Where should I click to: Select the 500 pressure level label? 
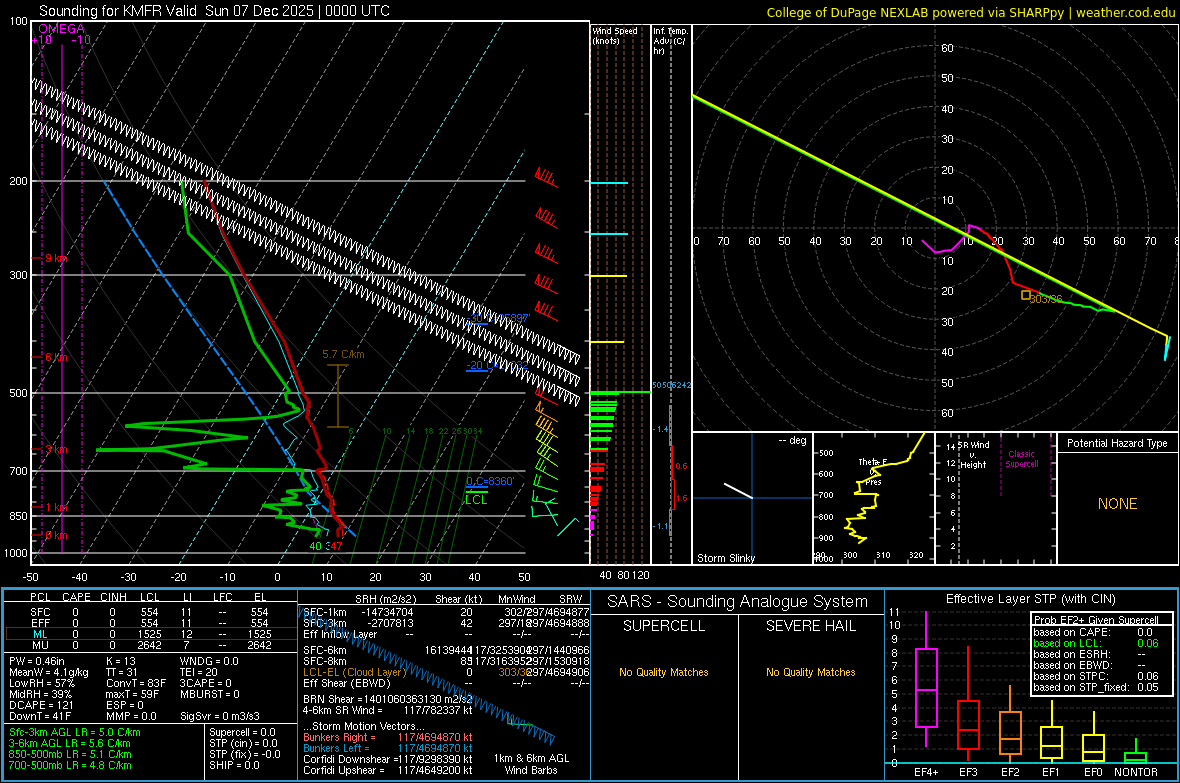coord(18,393)
